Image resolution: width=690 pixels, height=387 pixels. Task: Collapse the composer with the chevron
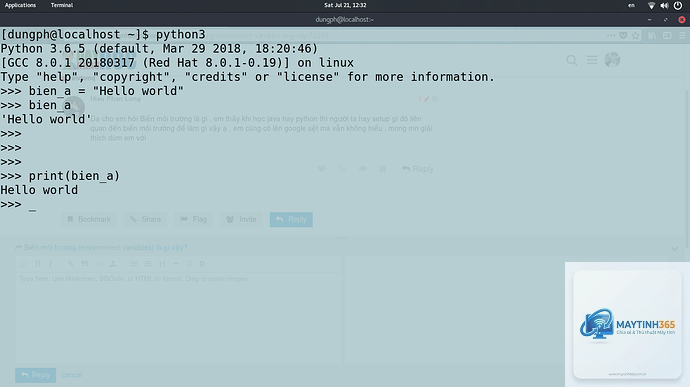point(675,249)
